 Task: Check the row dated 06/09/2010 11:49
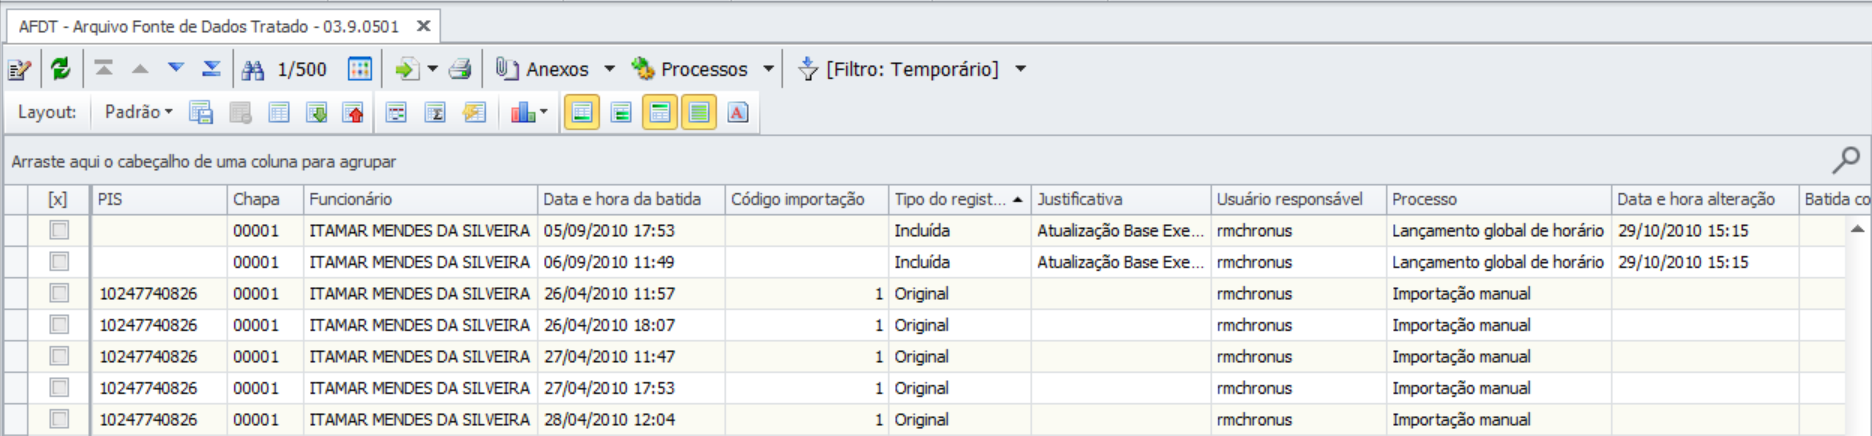(x=59, y=262)
